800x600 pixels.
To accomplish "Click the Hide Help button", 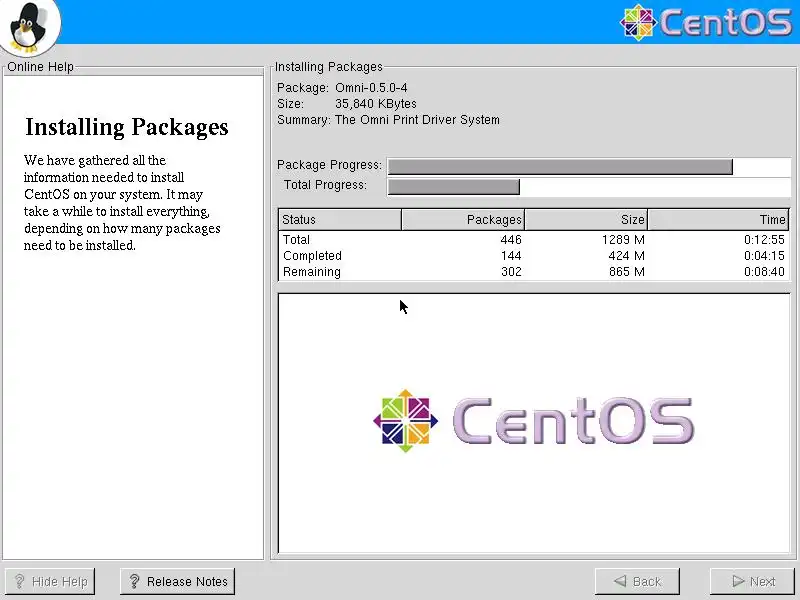I will pyautogui.click(x=49, y=581).
